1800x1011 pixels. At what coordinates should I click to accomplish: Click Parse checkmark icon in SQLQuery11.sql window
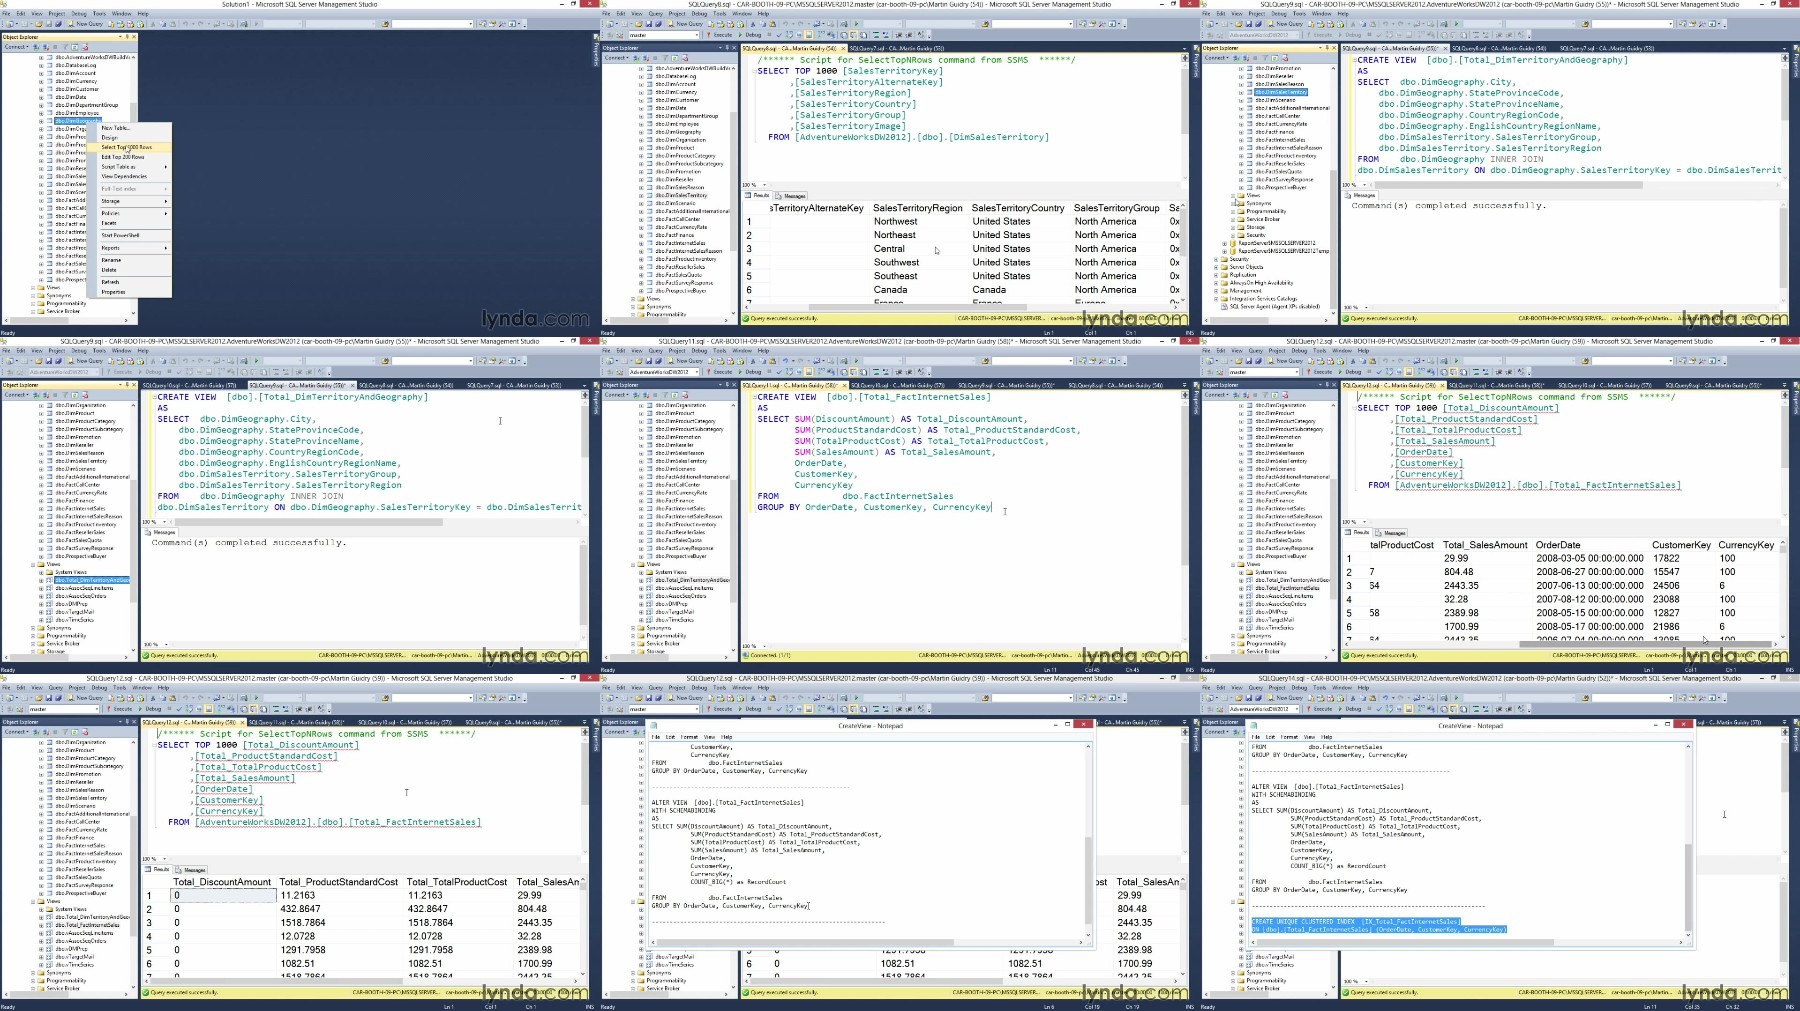tap(779, 372)
